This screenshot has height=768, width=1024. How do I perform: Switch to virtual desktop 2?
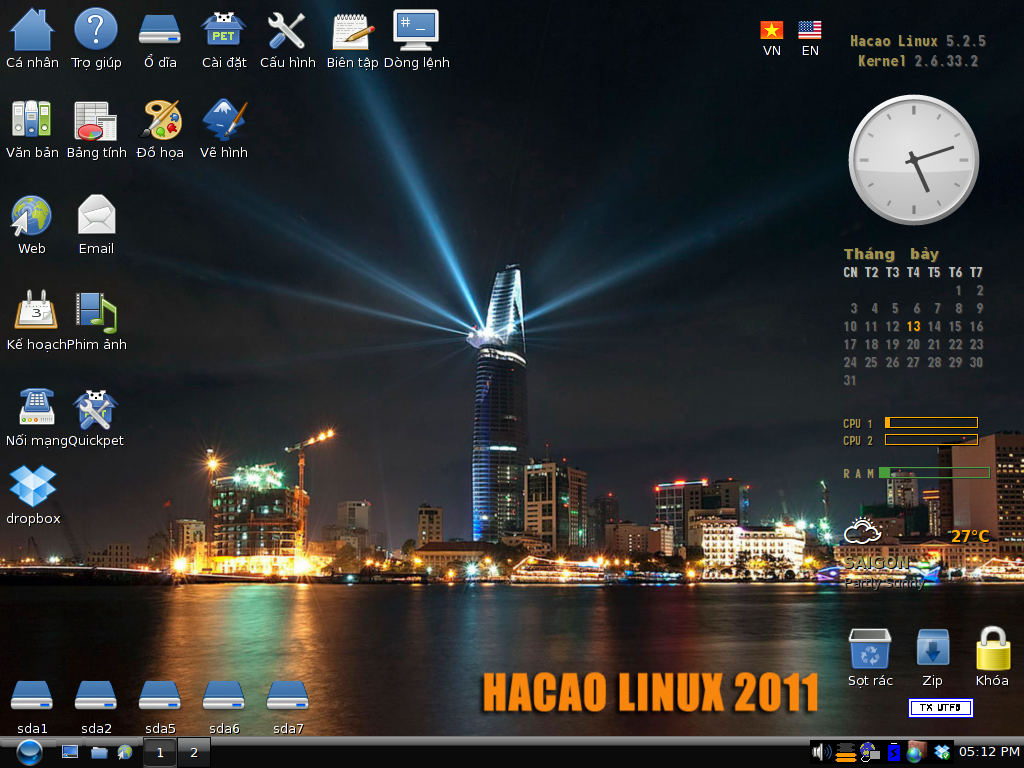tap(193, 753)
